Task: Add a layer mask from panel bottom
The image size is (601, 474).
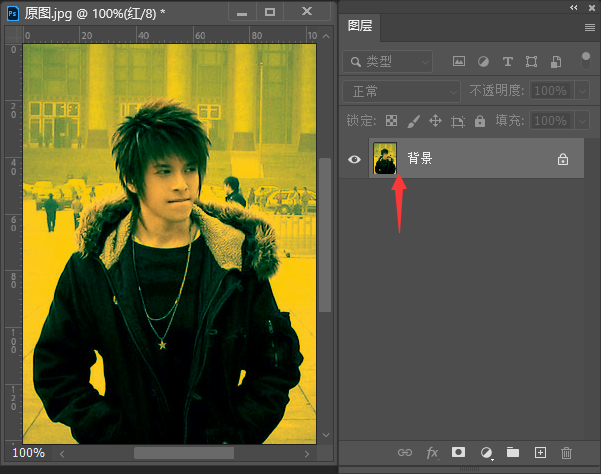Action: coord(459,453)
